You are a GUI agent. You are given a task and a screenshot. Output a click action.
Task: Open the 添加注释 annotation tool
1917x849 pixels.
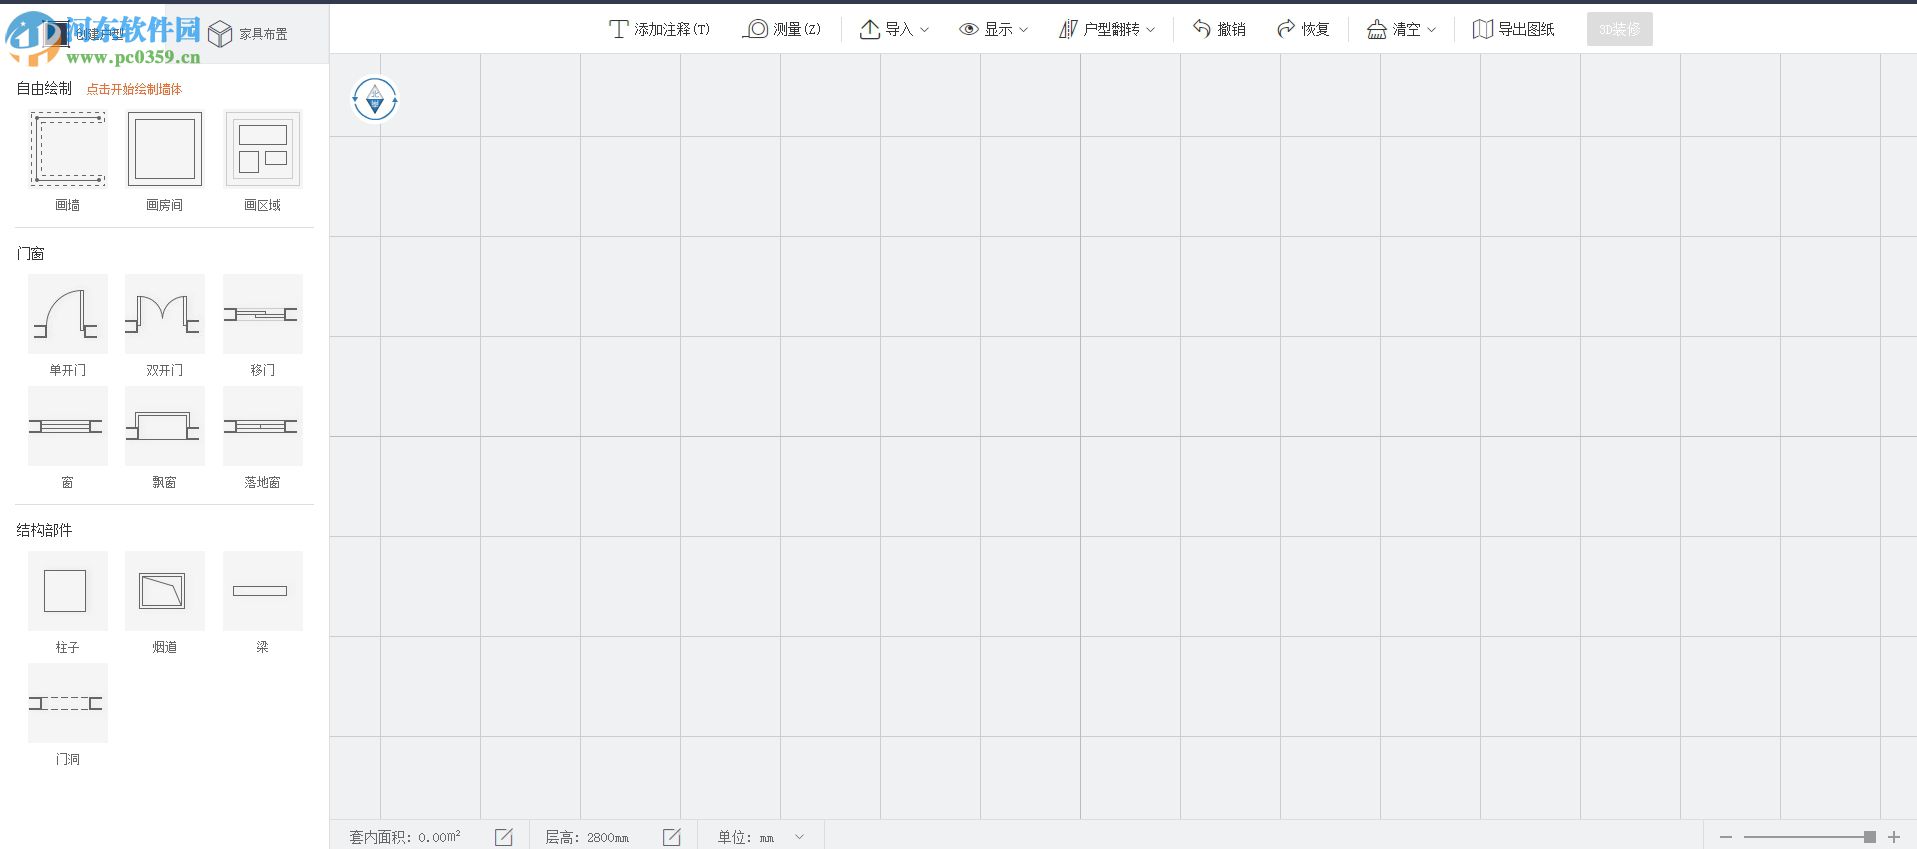pos(659,29)
